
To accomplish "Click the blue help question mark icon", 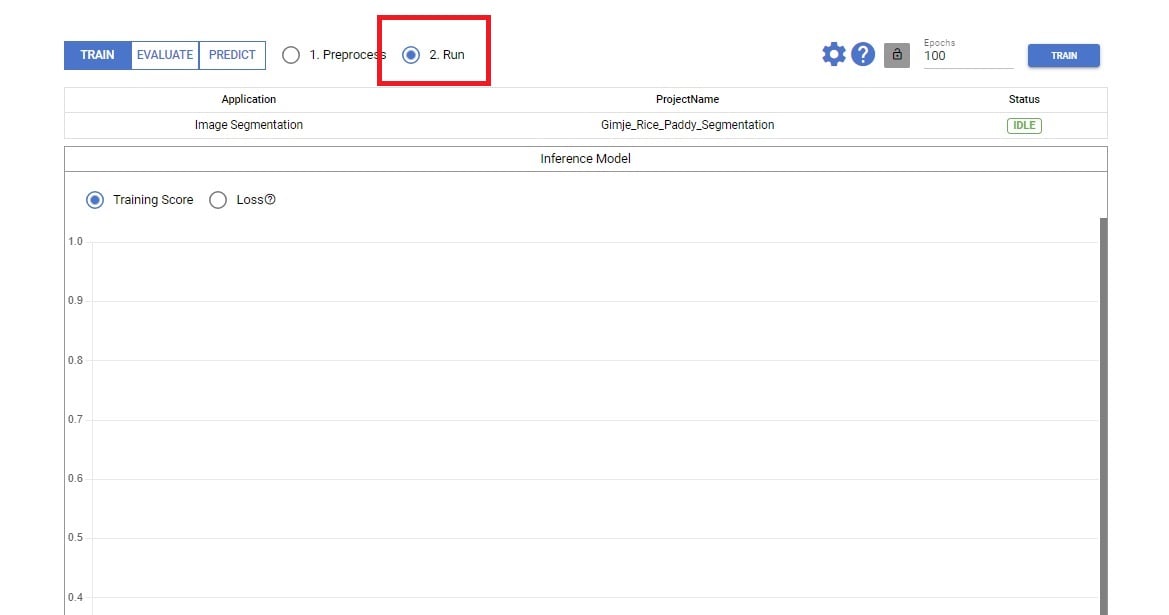I will pos(863,54).
